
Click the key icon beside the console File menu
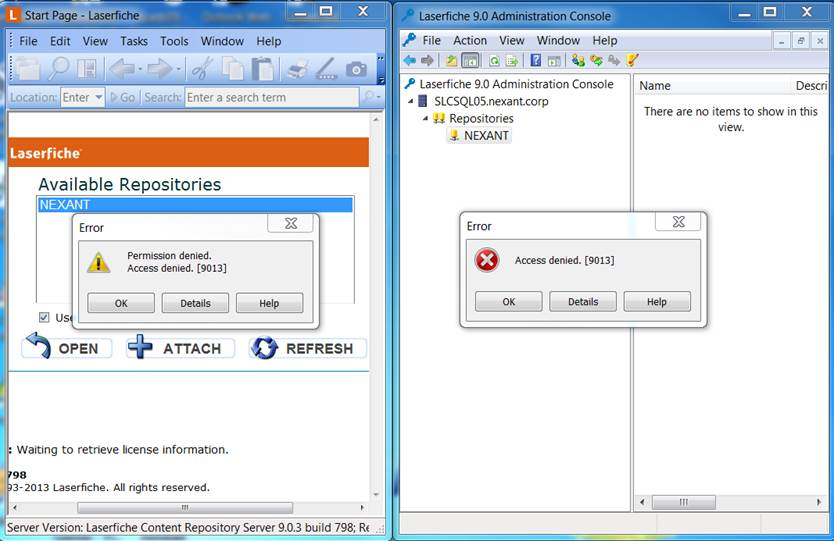coord(409,40)
